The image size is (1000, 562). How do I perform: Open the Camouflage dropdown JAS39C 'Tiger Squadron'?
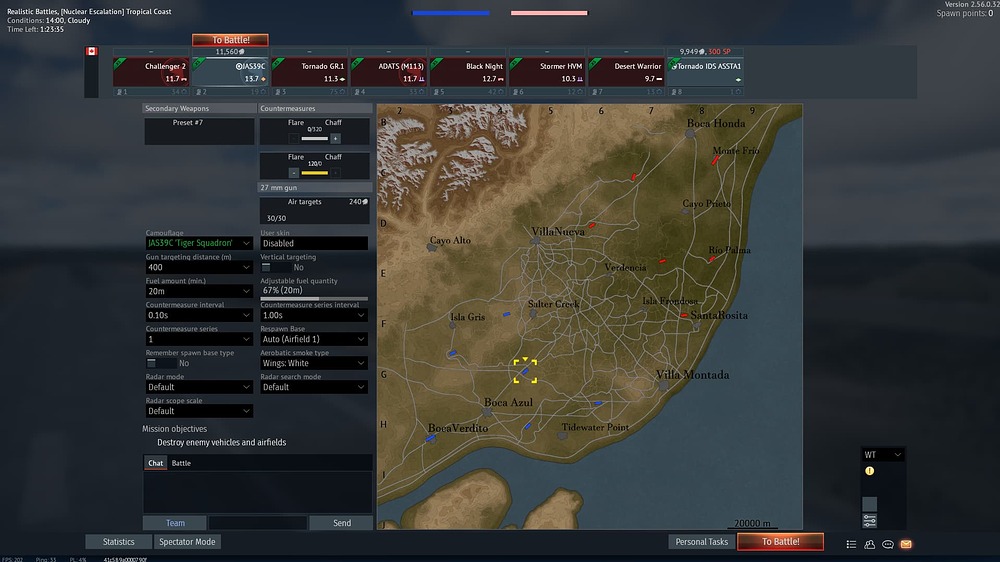(199, 243)
